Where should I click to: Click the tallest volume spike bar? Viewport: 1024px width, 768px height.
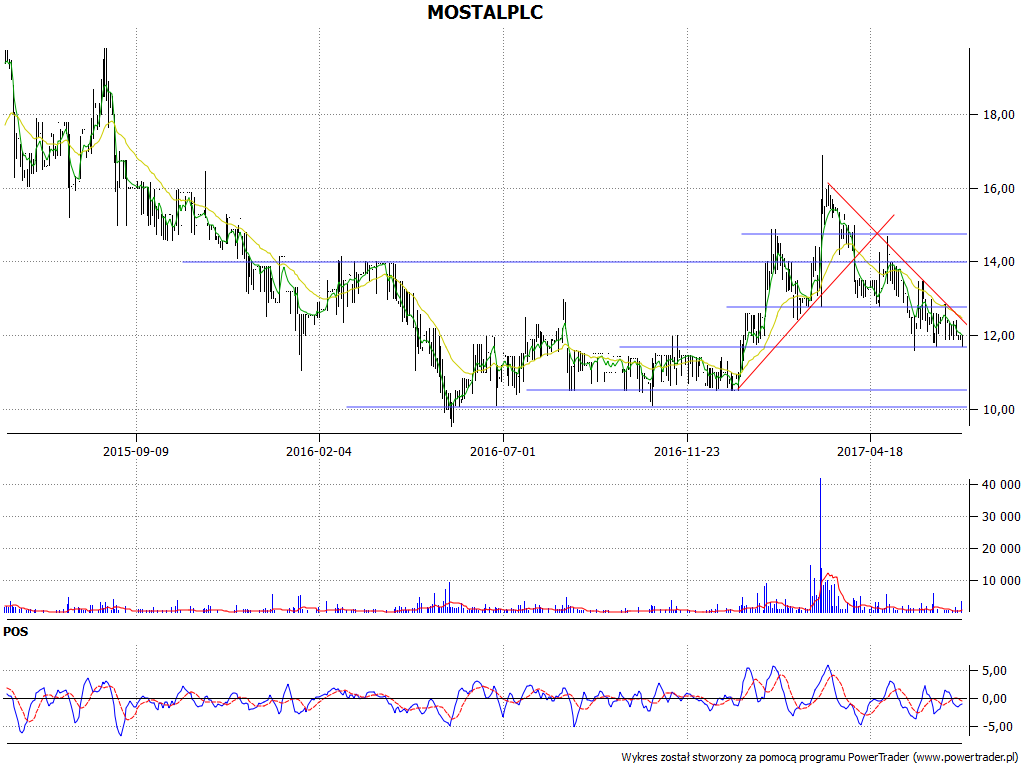point(820,545)
